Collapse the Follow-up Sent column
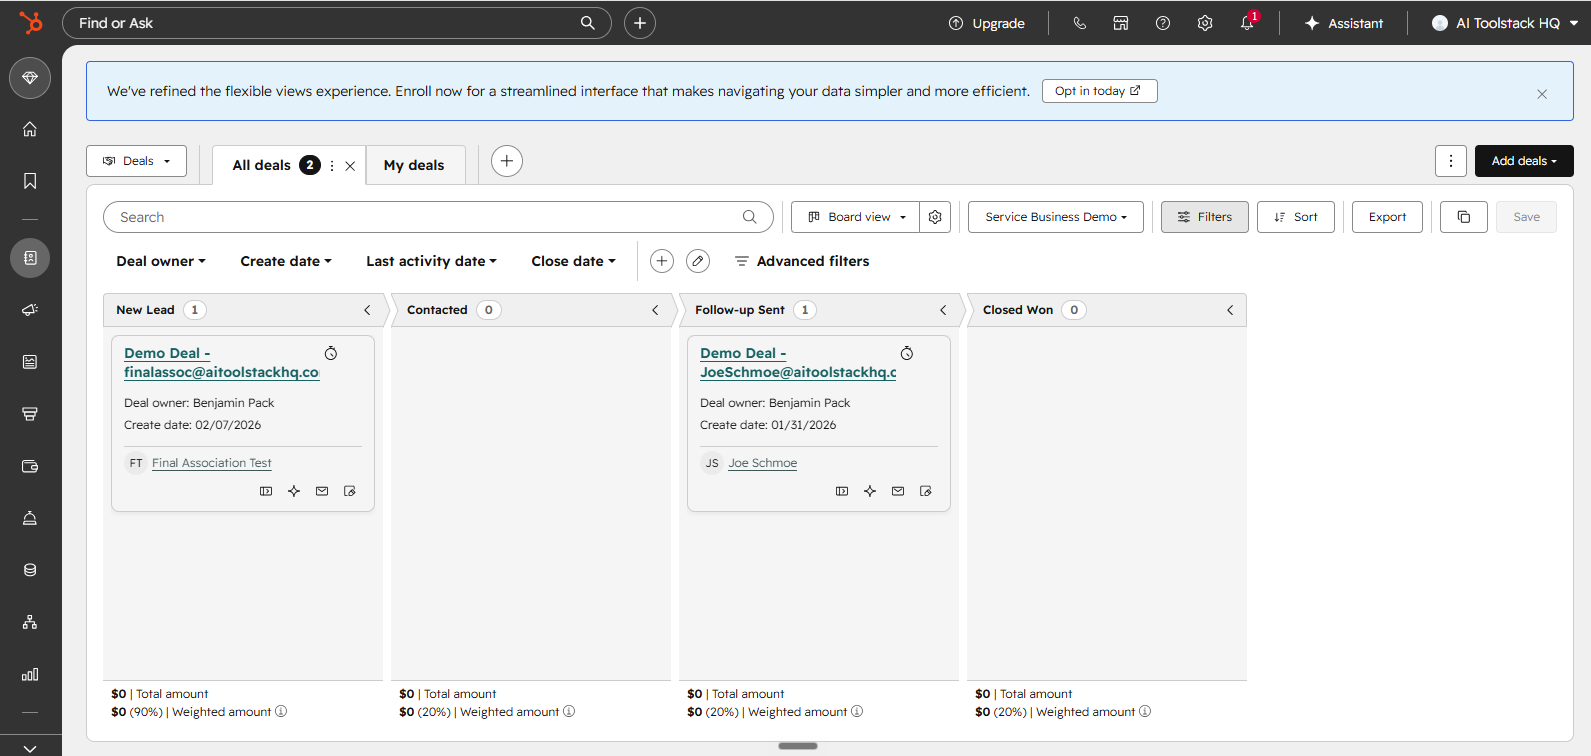 [x=943, y=310]
